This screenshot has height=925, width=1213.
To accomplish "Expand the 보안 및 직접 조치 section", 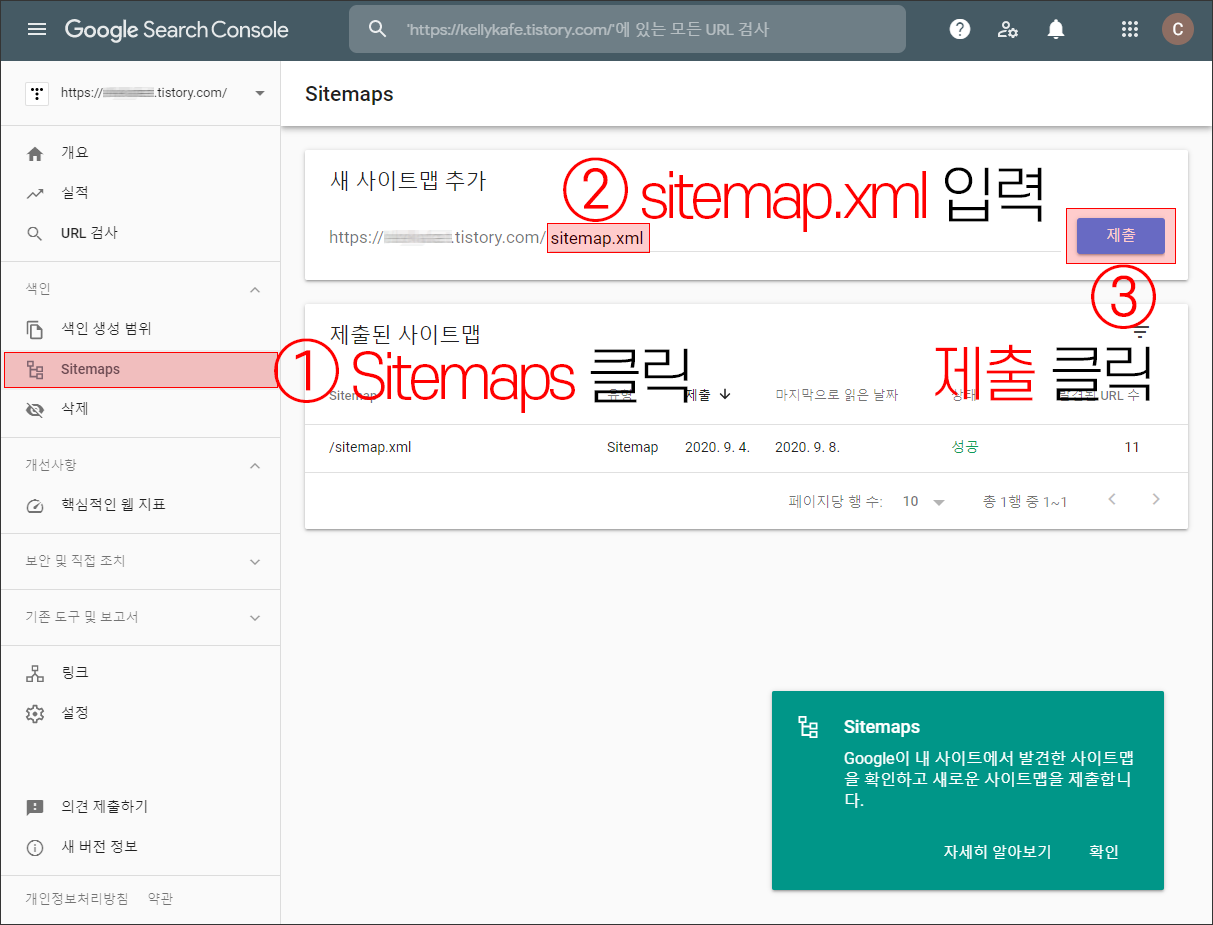I will click(x=255, y=561).
